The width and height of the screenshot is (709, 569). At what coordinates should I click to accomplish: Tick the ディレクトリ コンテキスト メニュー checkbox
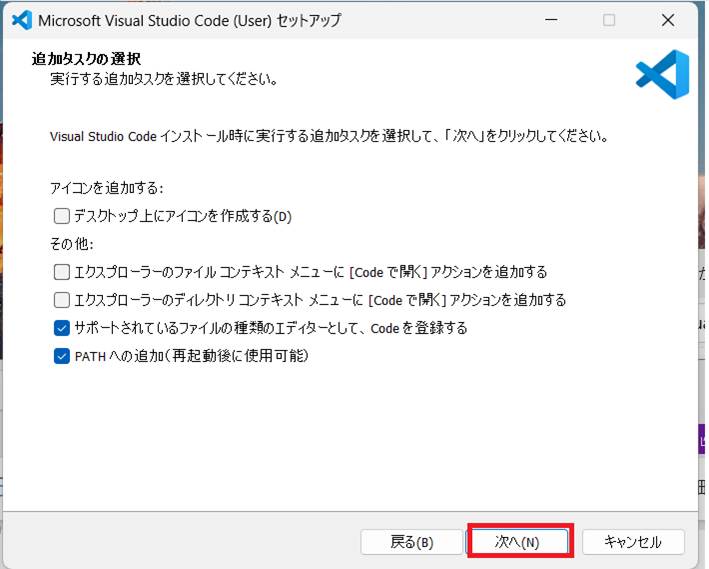click(x=62, y=300)
